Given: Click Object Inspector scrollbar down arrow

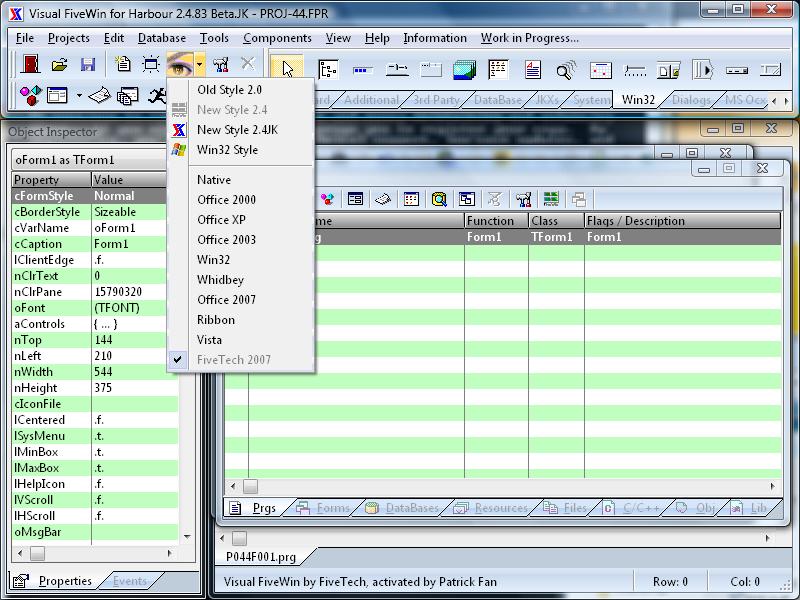Looking at the screenshot, I should point(186,538).
